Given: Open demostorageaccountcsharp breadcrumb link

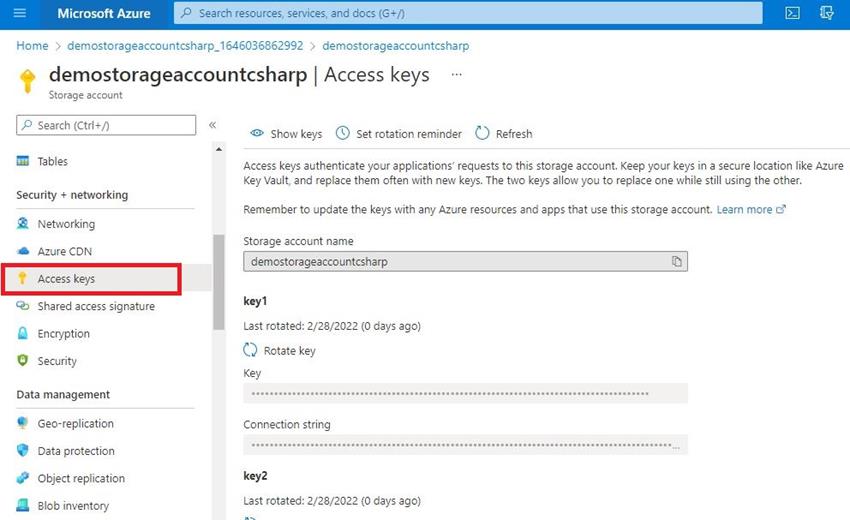Looking at the screenshot, I should [396, 46].
